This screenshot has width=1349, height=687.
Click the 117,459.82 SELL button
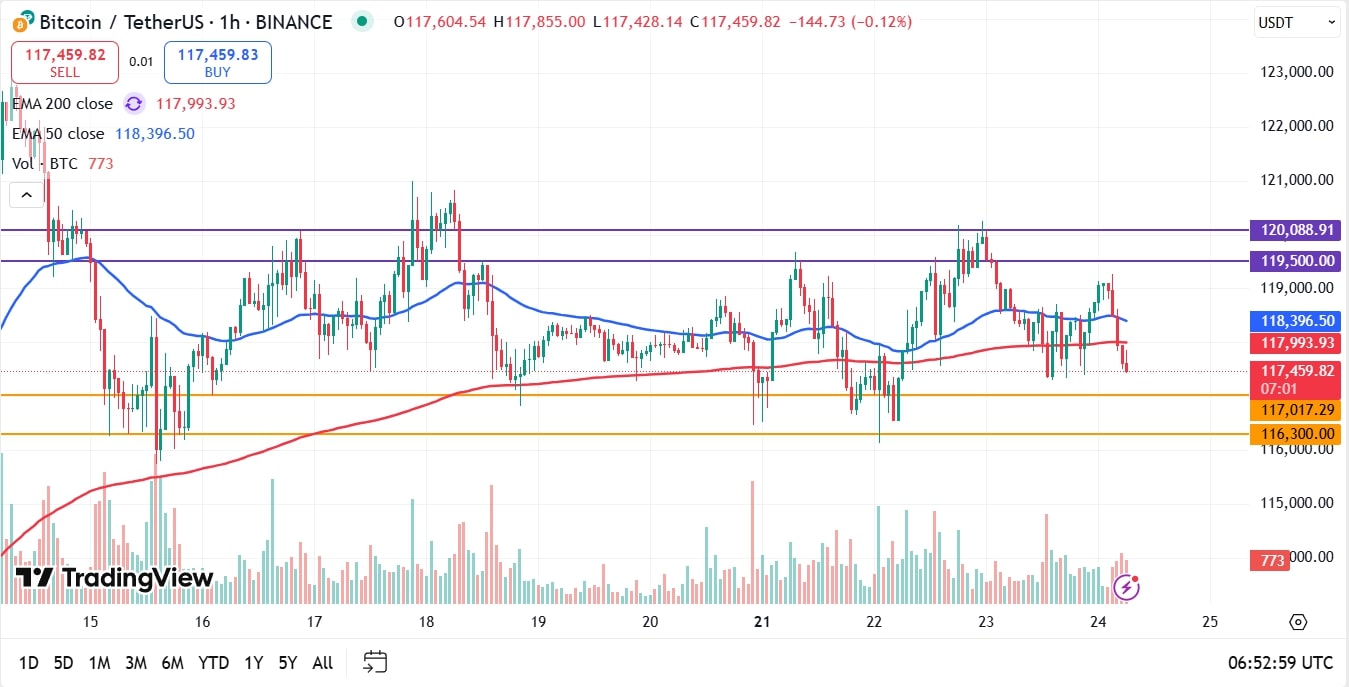(65, 62)
